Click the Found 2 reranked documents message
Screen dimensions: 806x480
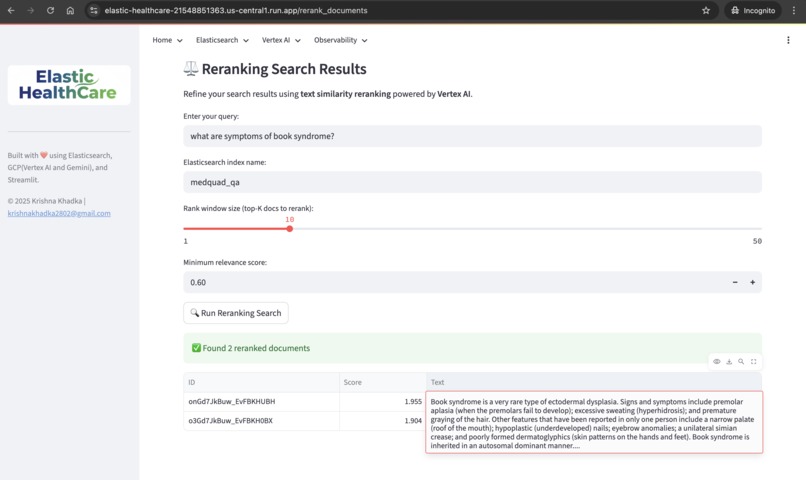click(x=472, y=348)
